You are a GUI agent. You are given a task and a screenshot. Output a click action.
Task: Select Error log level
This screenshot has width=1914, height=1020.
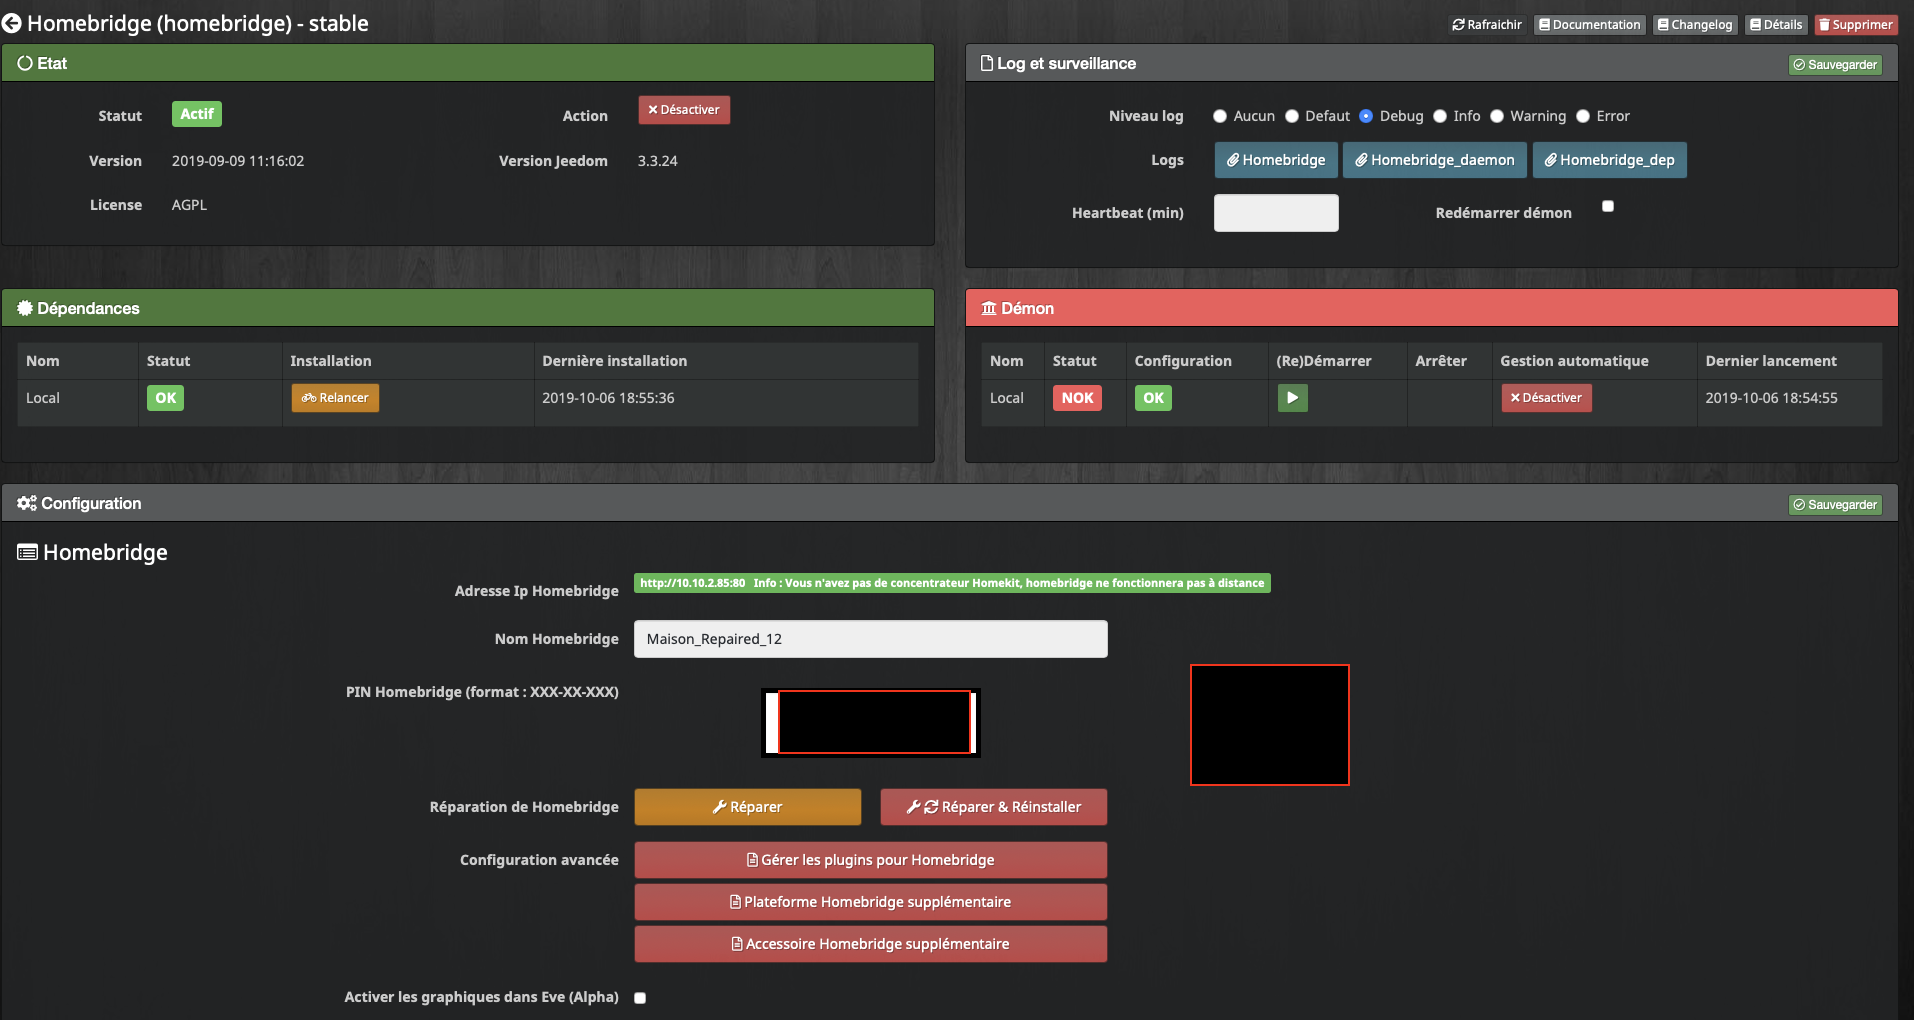[x=1583, y=116]
